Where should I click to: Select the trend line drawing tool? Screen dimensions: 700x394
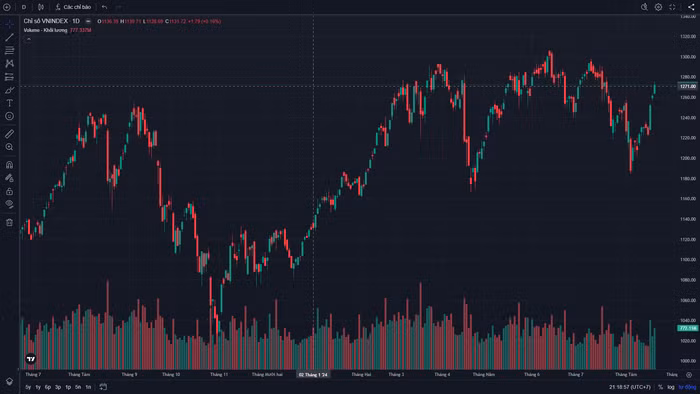pos(9,37)
